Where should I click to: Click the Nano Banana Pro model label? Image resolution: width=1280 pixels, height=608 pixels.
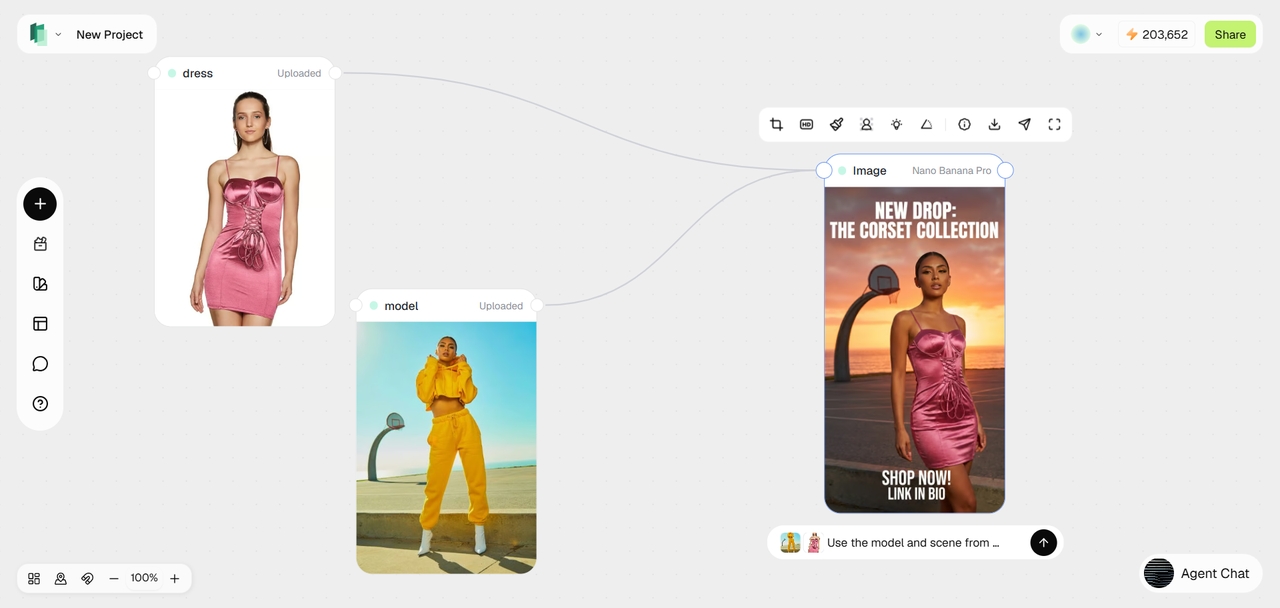952,171
